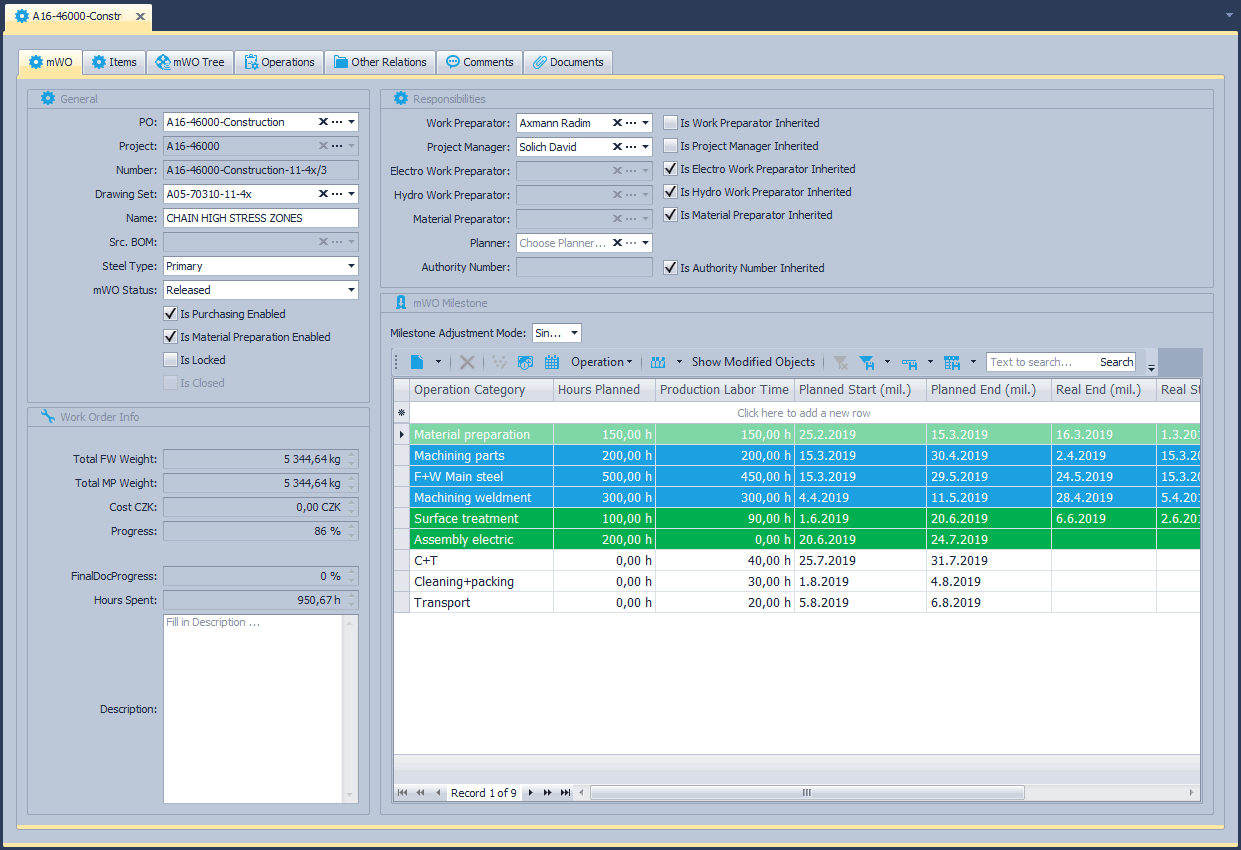Enable the Is Locked checkbox
This screenshot has height=850, width=1241.
tap(170, 360)
